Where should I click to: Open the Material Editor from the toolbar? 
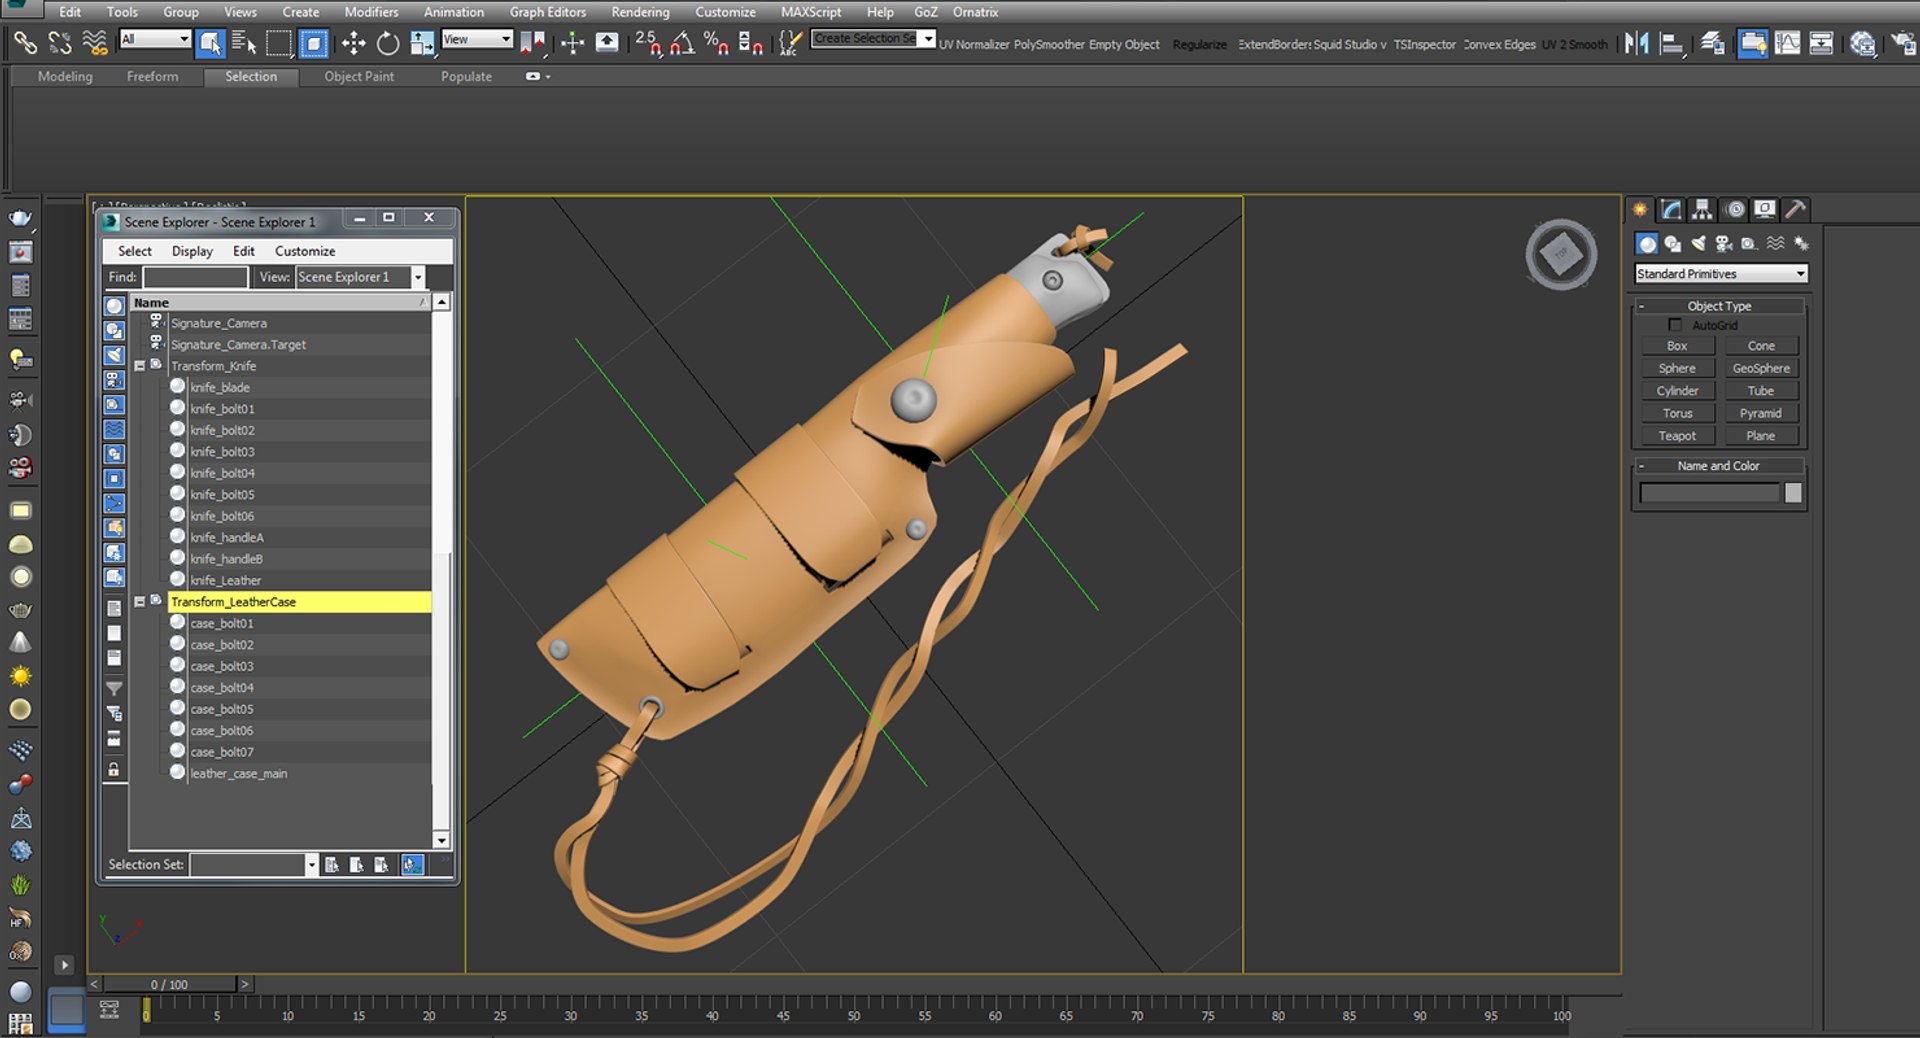pos(1861,43)
